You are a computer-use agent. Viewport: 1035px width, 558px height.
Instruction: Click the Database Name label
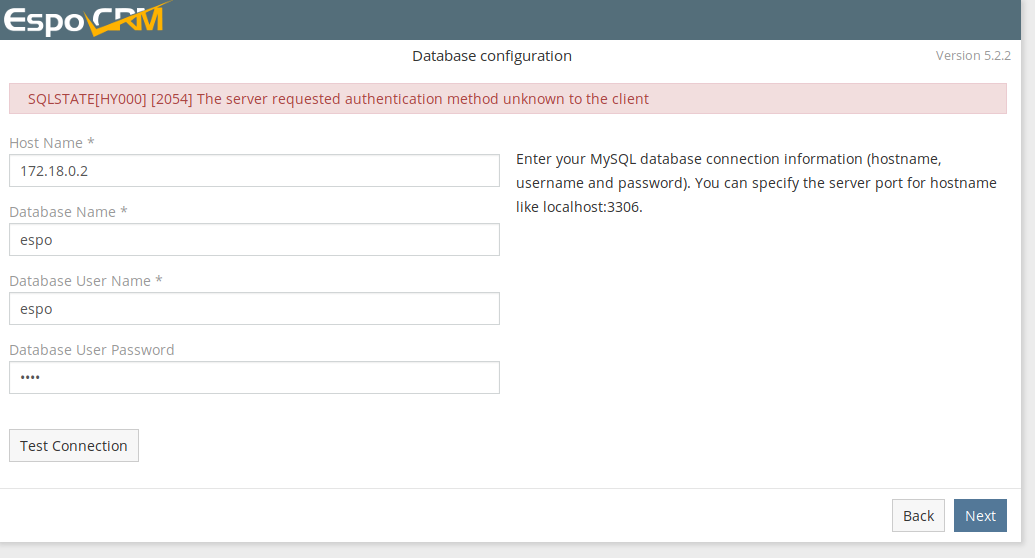point(68,212)
